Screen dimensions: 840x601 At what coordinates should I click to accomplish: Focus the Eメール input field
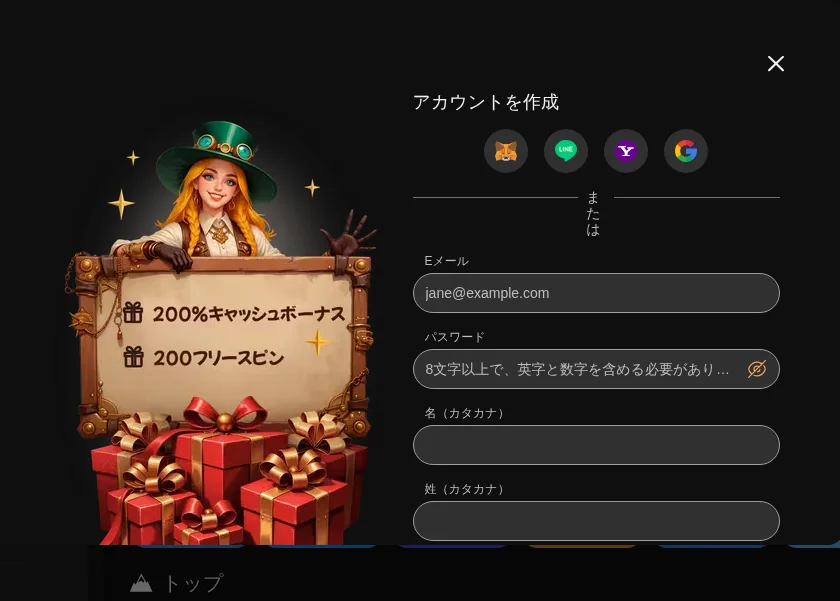(596, 293)
